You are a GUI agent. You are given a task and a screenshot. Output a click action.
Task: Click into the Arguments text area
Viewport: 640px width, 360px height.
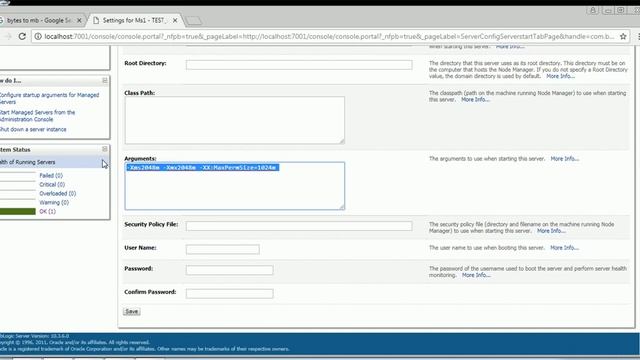[235, 186]
